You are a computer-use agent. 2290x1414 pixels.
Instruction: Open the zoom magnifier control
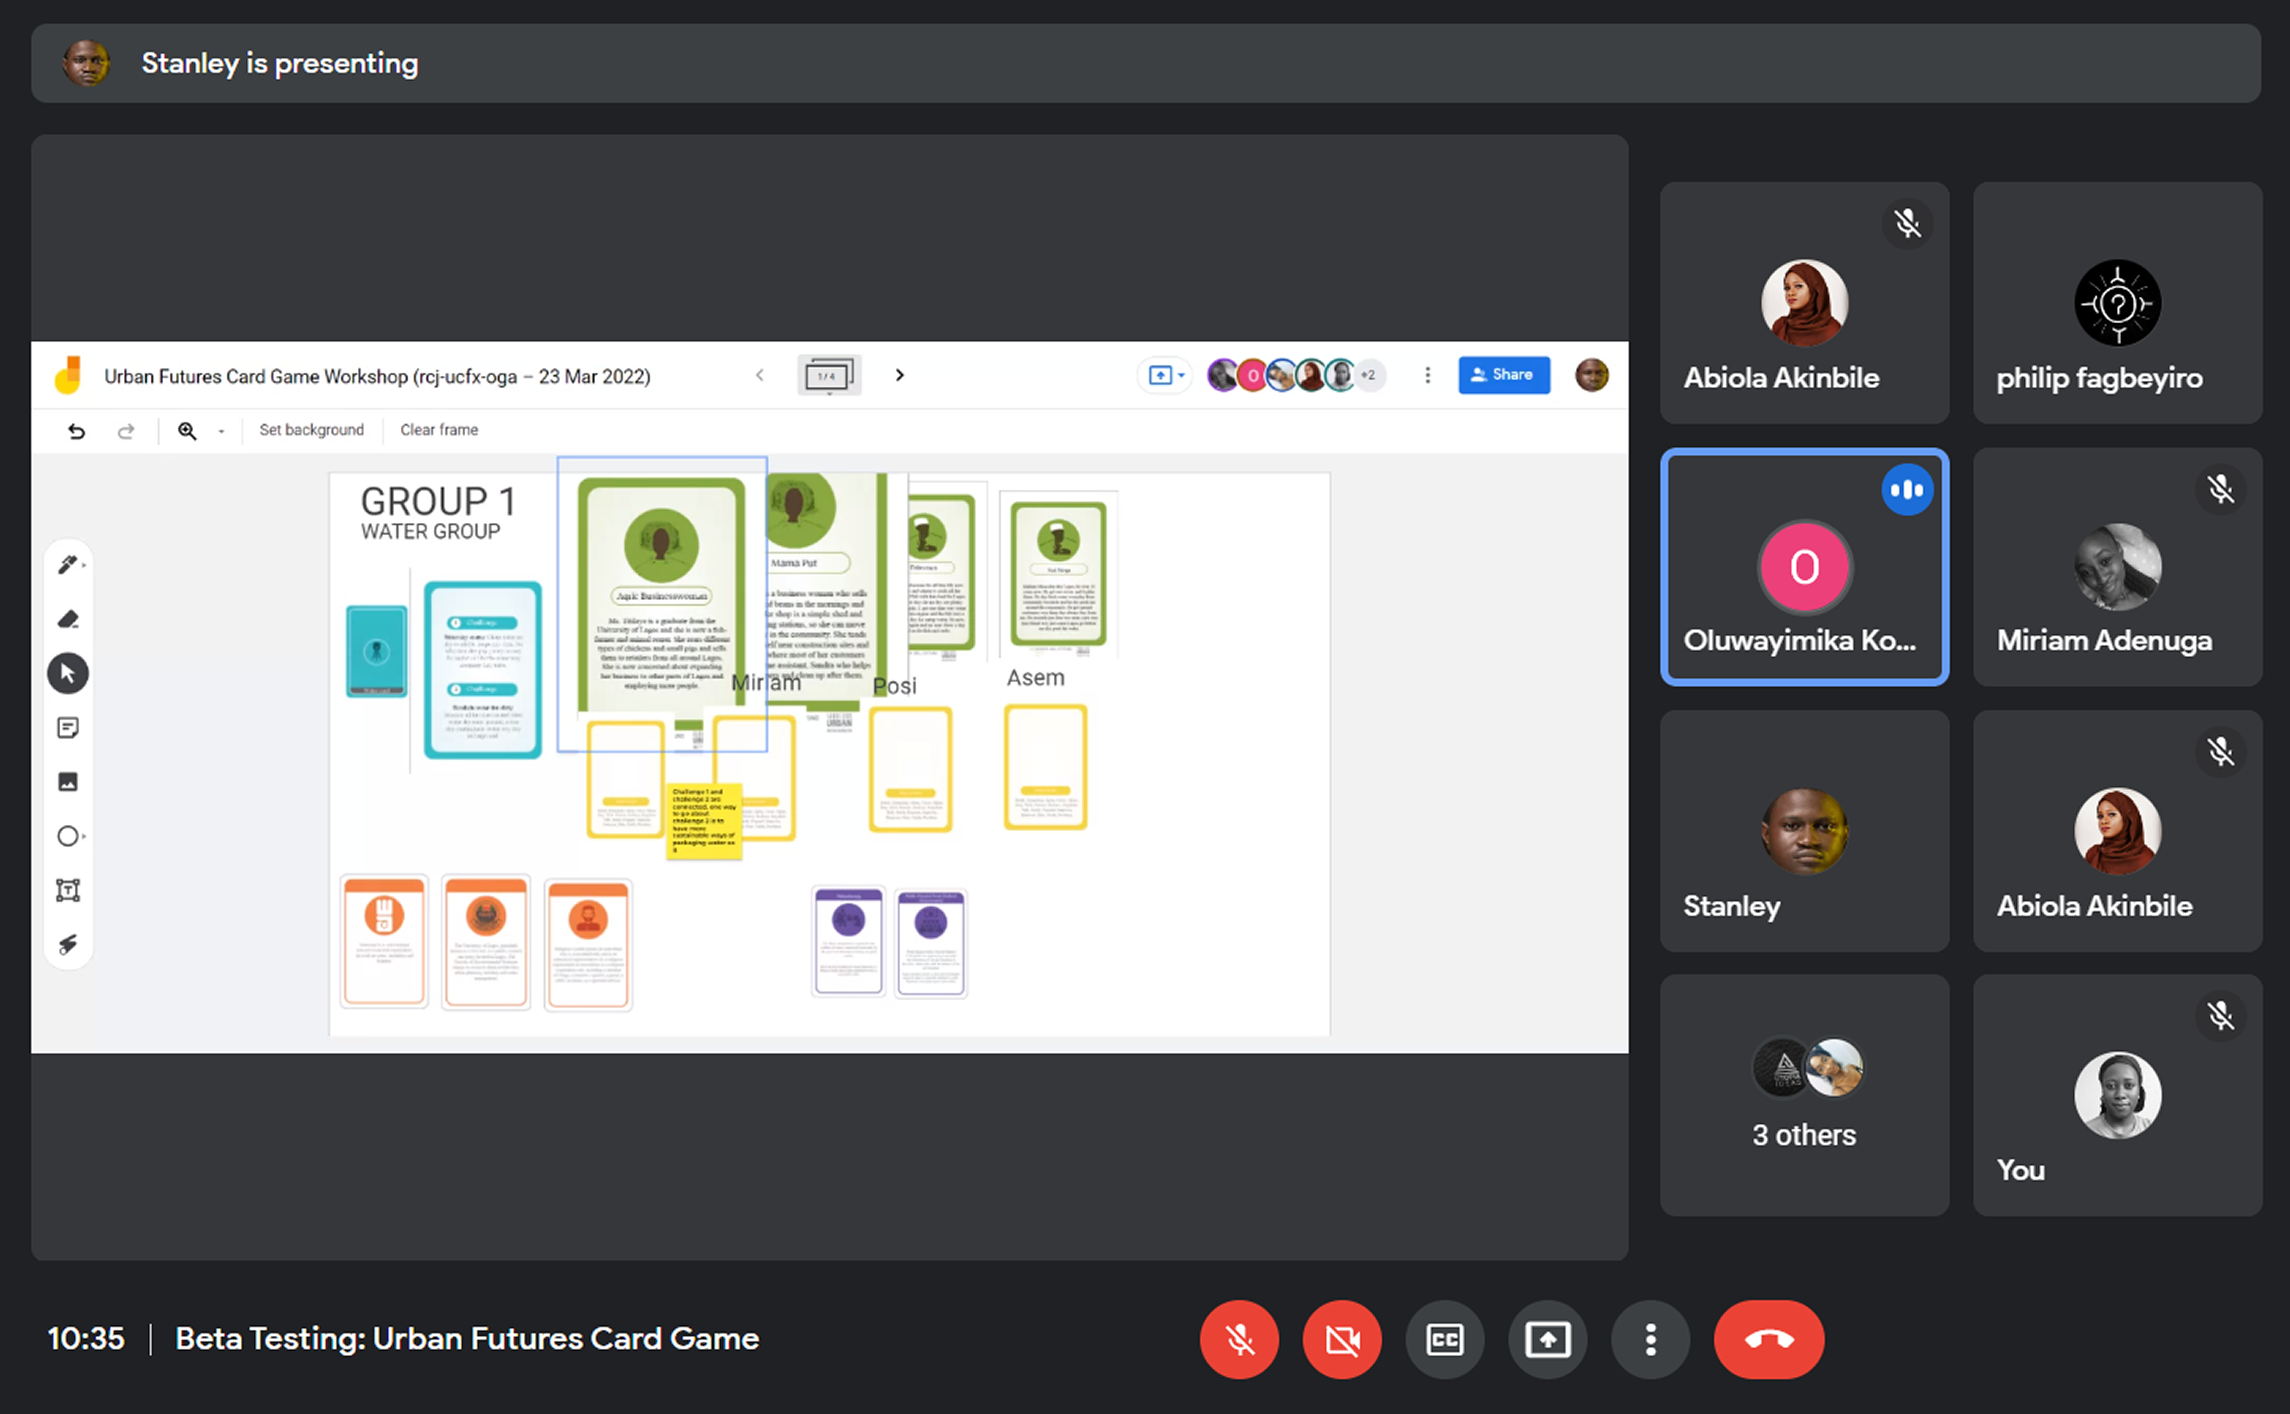click(x=187, y=431)
